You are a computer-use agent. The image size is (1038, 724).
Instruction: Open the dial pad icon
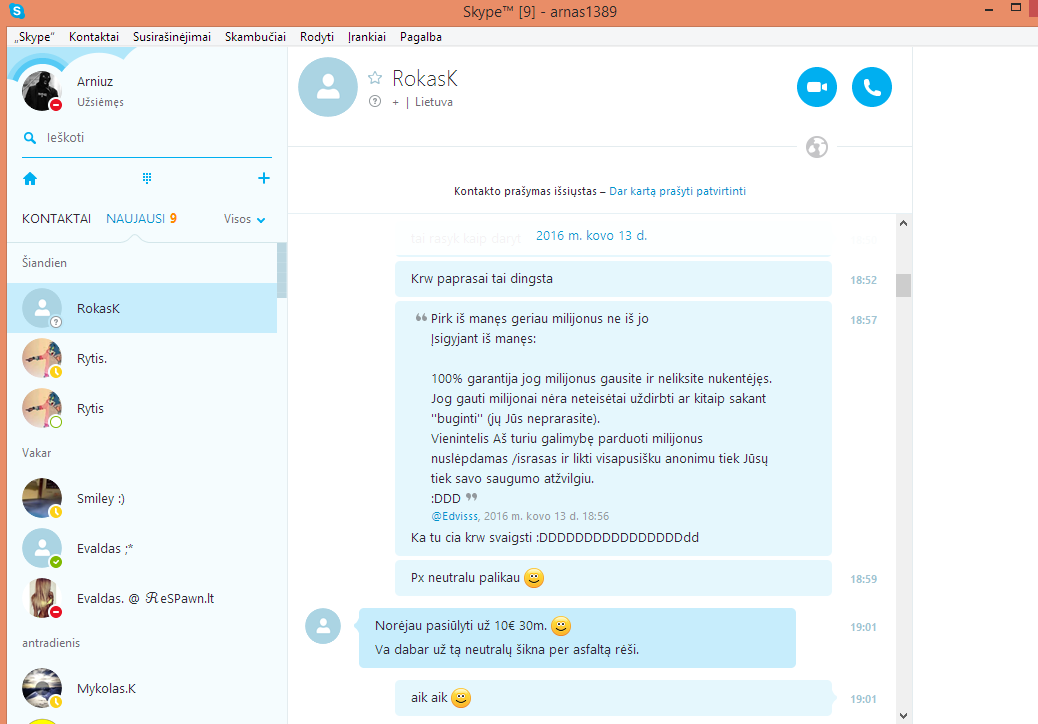pyautogui.click(x=147, y=178)
